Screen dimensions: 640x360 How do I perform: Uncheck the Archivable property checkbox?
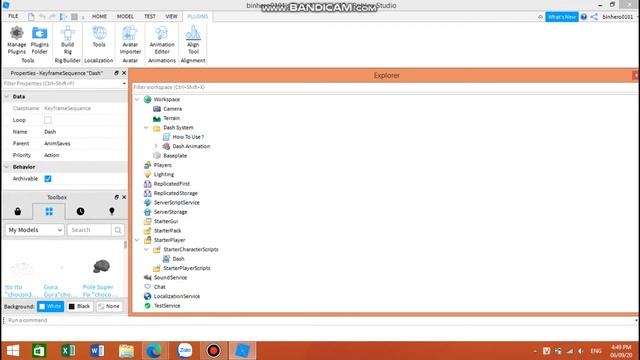coord(48,179)
